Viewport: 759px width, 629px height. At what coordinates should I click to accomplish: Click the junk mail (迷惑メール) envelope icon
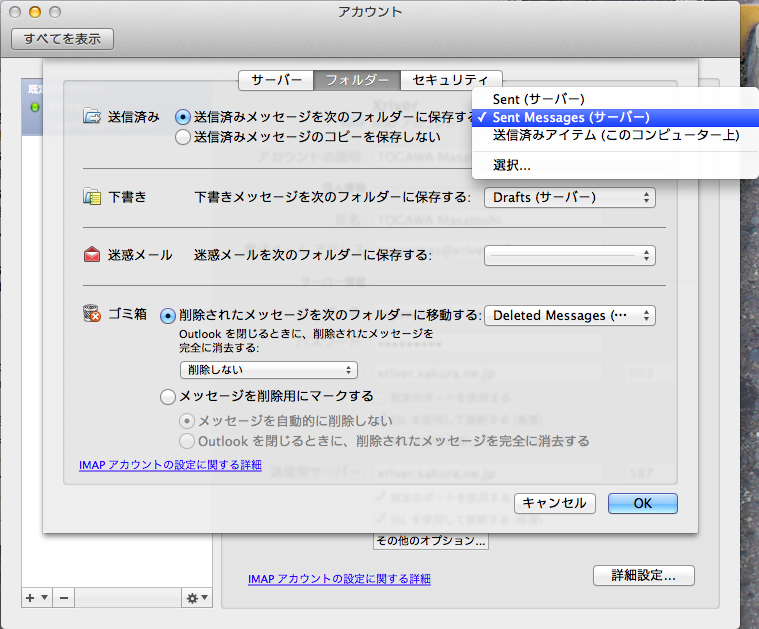(x=92, y=255)
